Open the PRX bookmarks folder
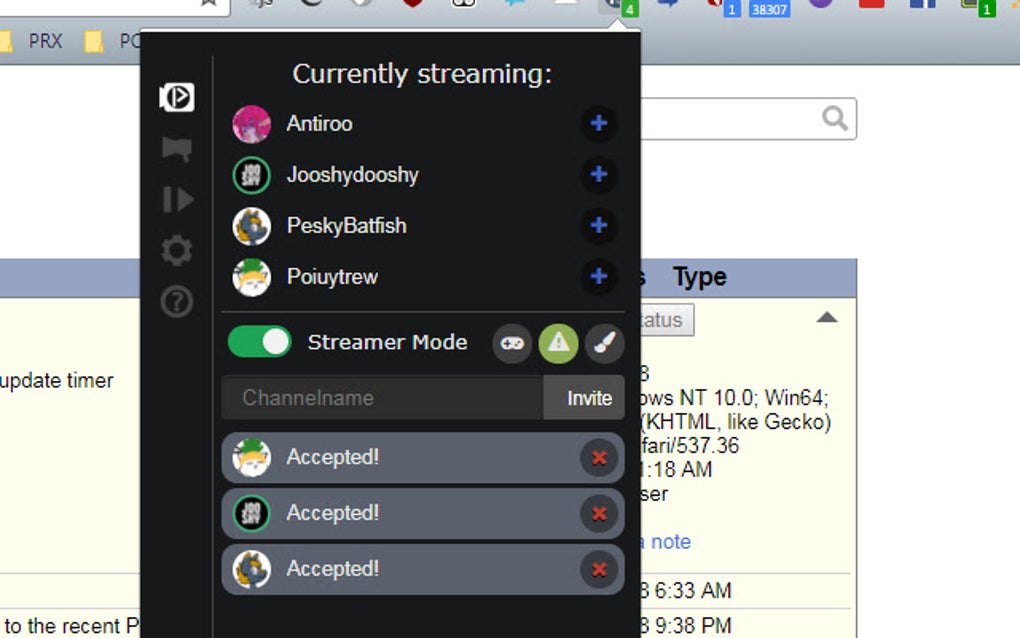The height and width of the screenshot is (638, 1020). click(x=47, y=41)
